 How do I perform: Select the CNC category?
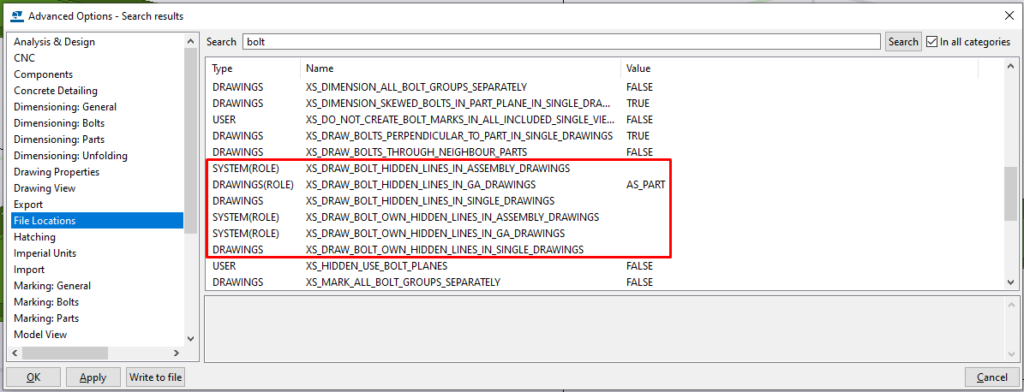coord(24,58)
